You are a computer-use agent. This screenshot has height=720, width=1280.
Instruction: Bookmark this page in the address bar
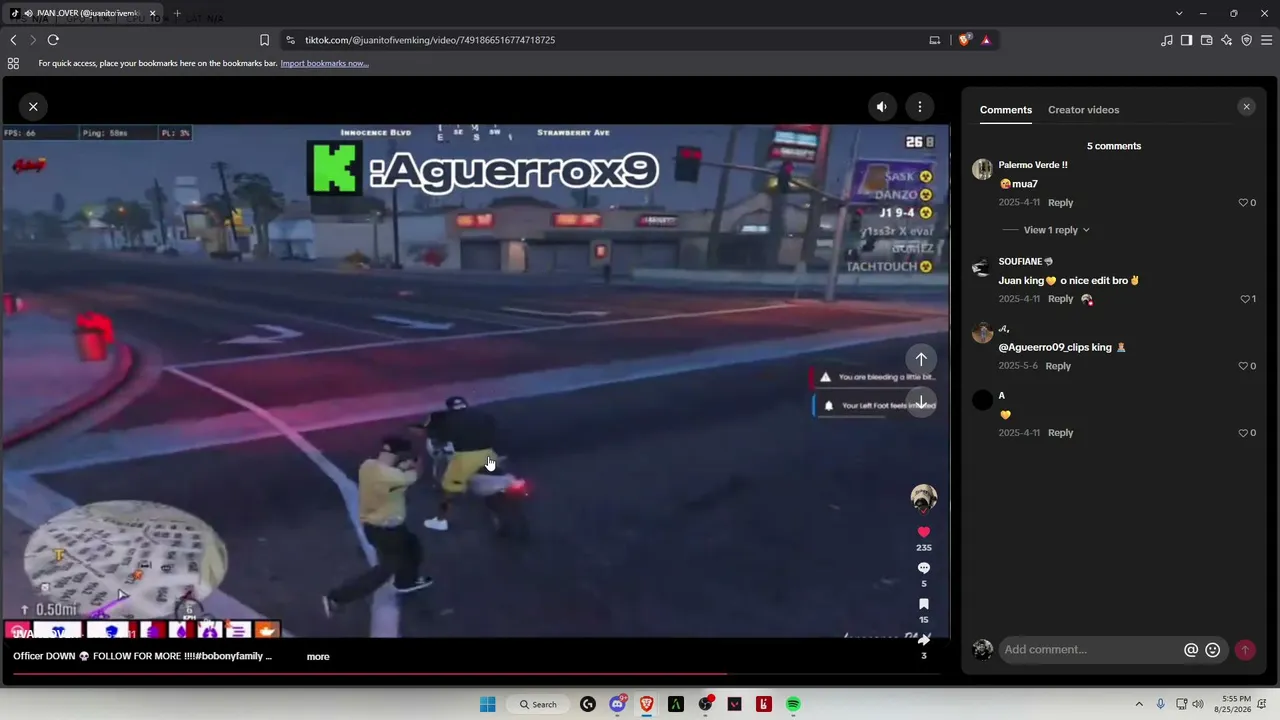pos(264,40)
